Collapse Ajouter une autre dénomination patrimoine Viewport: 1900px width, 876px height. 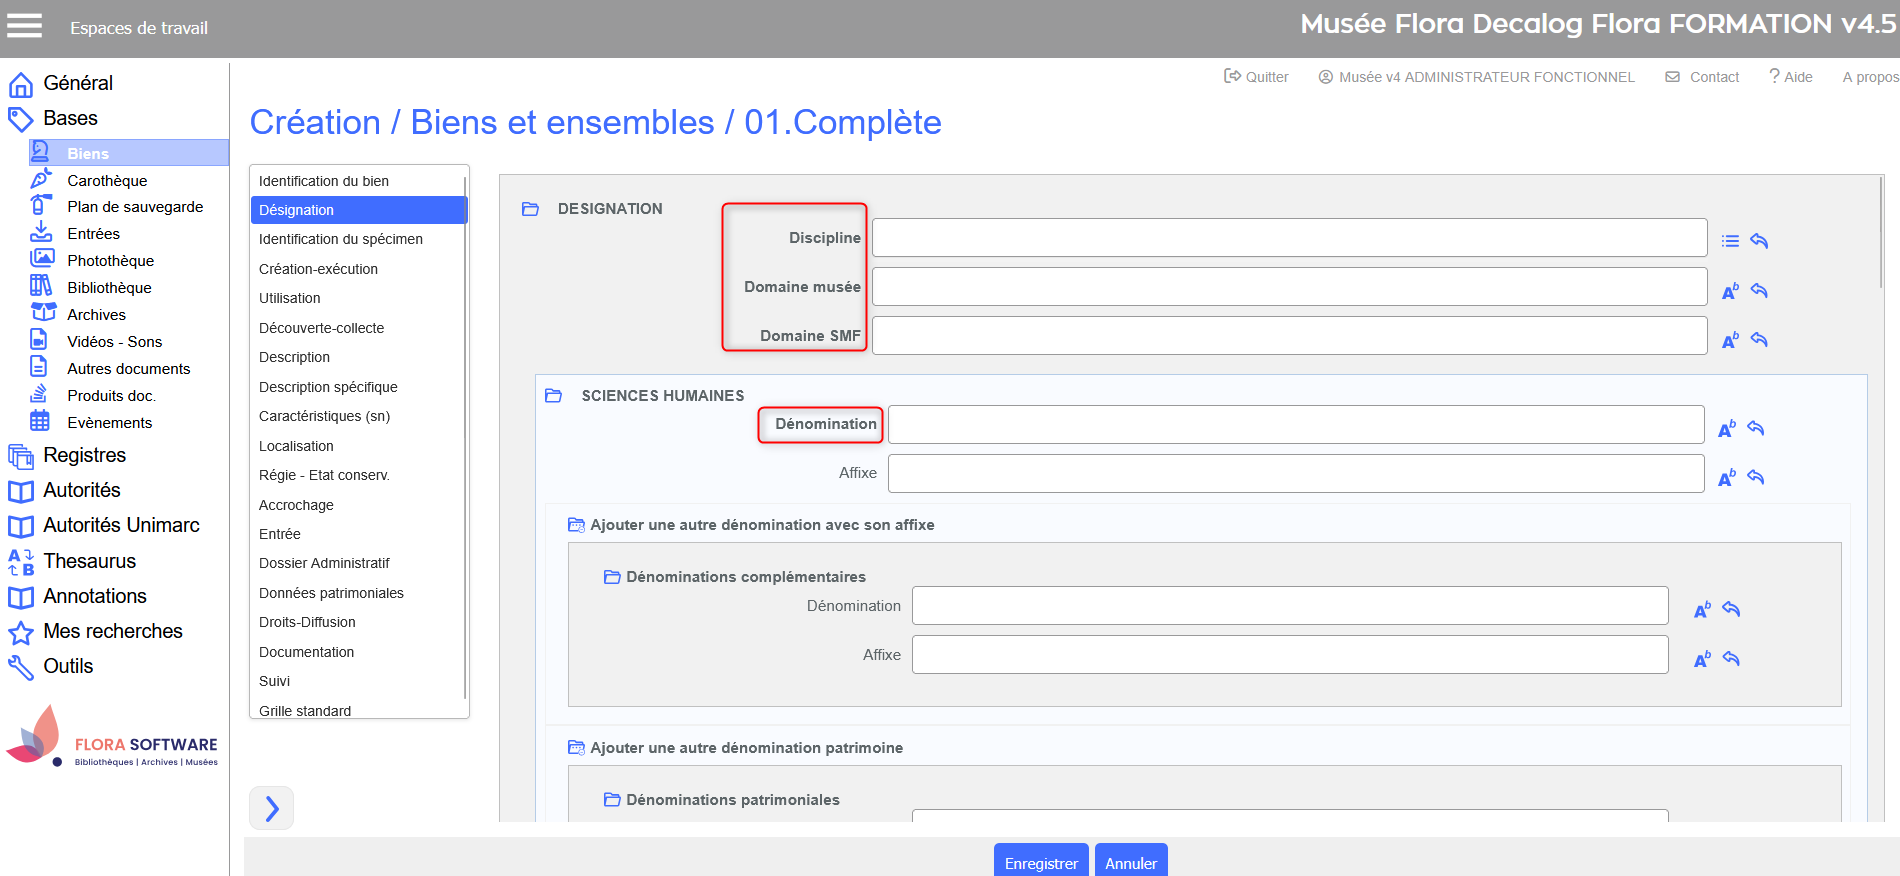[576, 748]
